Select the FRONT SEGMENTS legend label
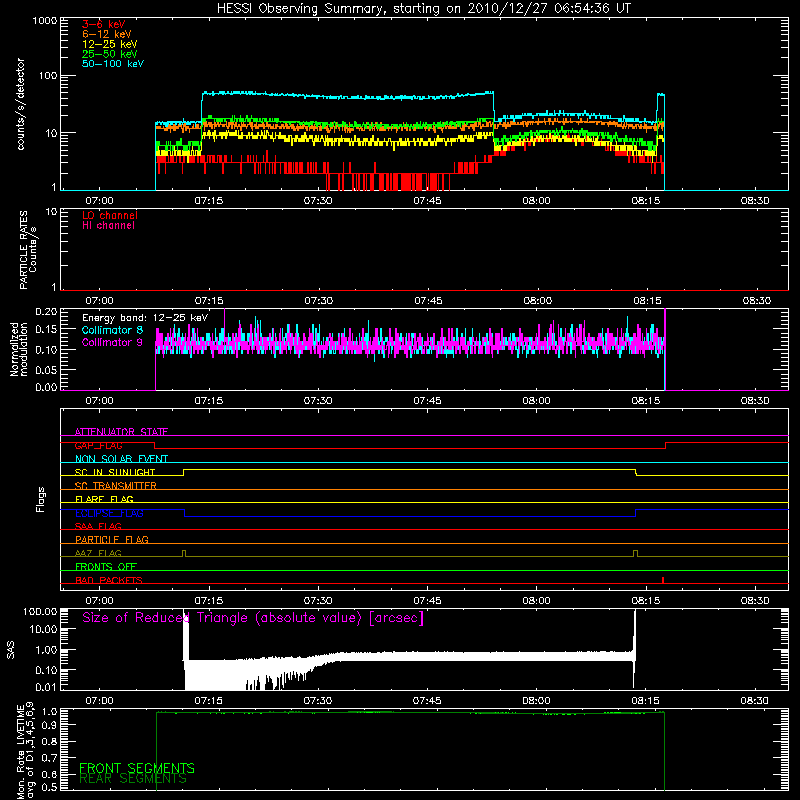 (x=137, y=768)
